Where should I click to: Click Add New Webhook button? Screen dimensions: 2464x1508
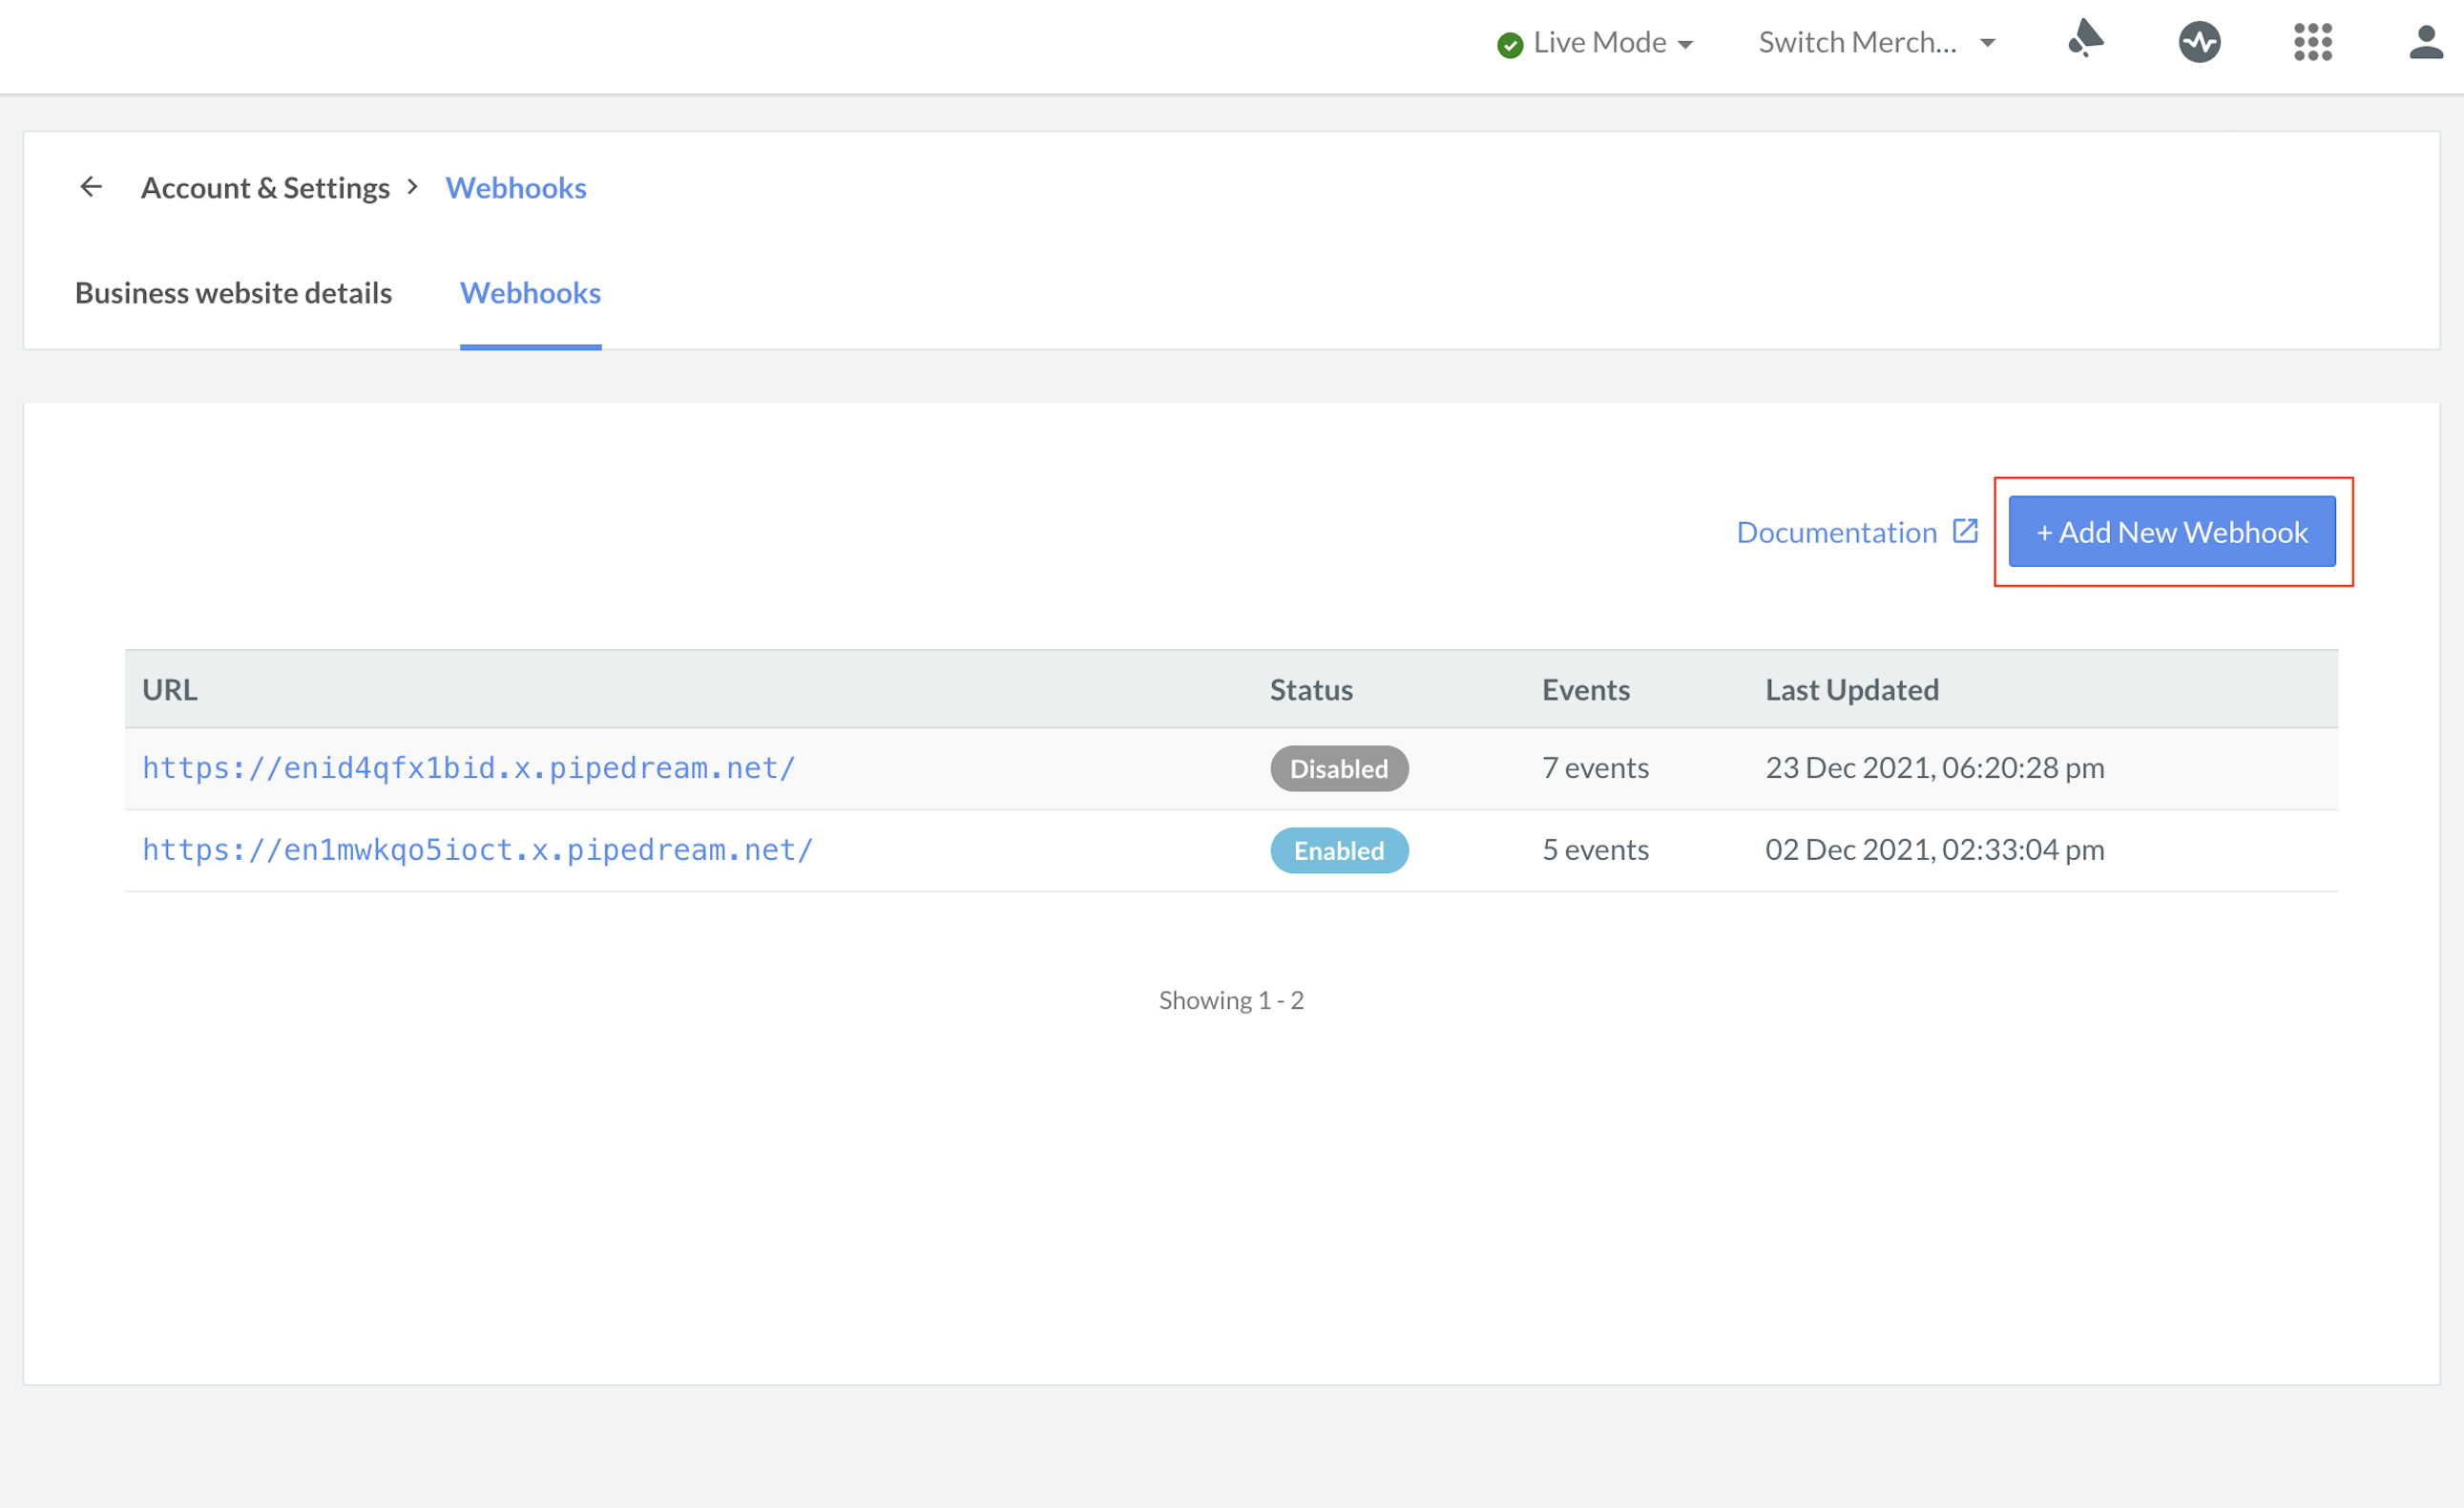[x=2172, y=532]
